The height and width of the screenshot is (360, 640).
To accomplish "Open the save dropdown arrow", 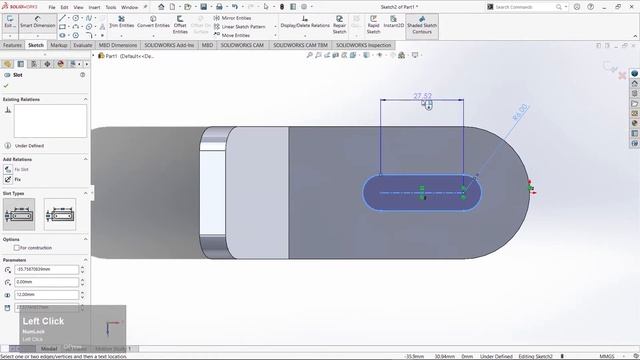I will point(211,7).
